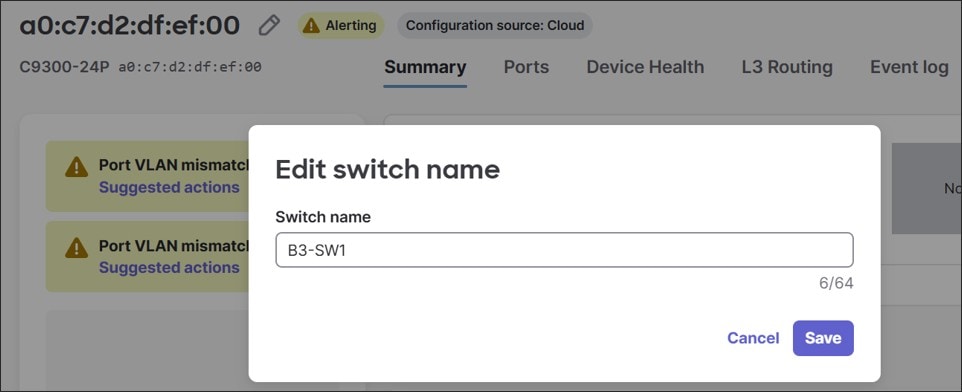The height and width of the screenshot is (392, 962).
Task: Click the first Port VLAN mismatch alert text
Action: click(174, 165)
